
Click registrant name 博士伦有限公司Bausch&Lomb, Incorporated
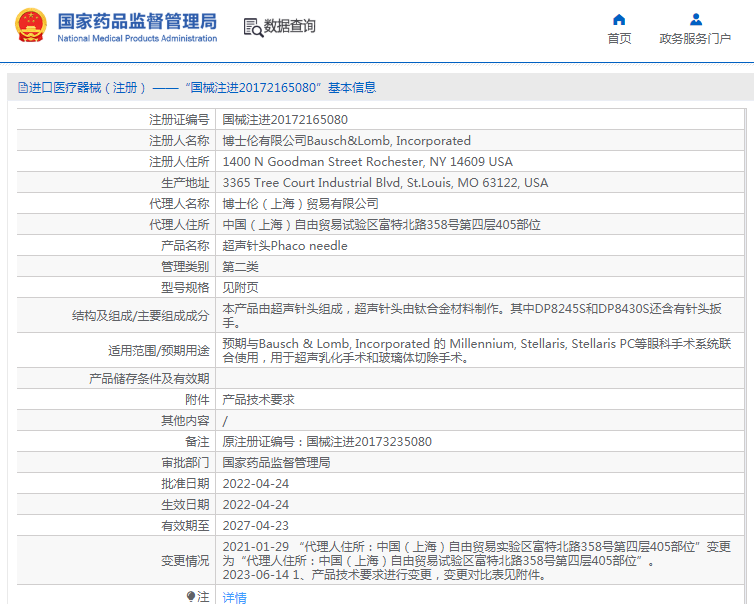tap(346, 141)
